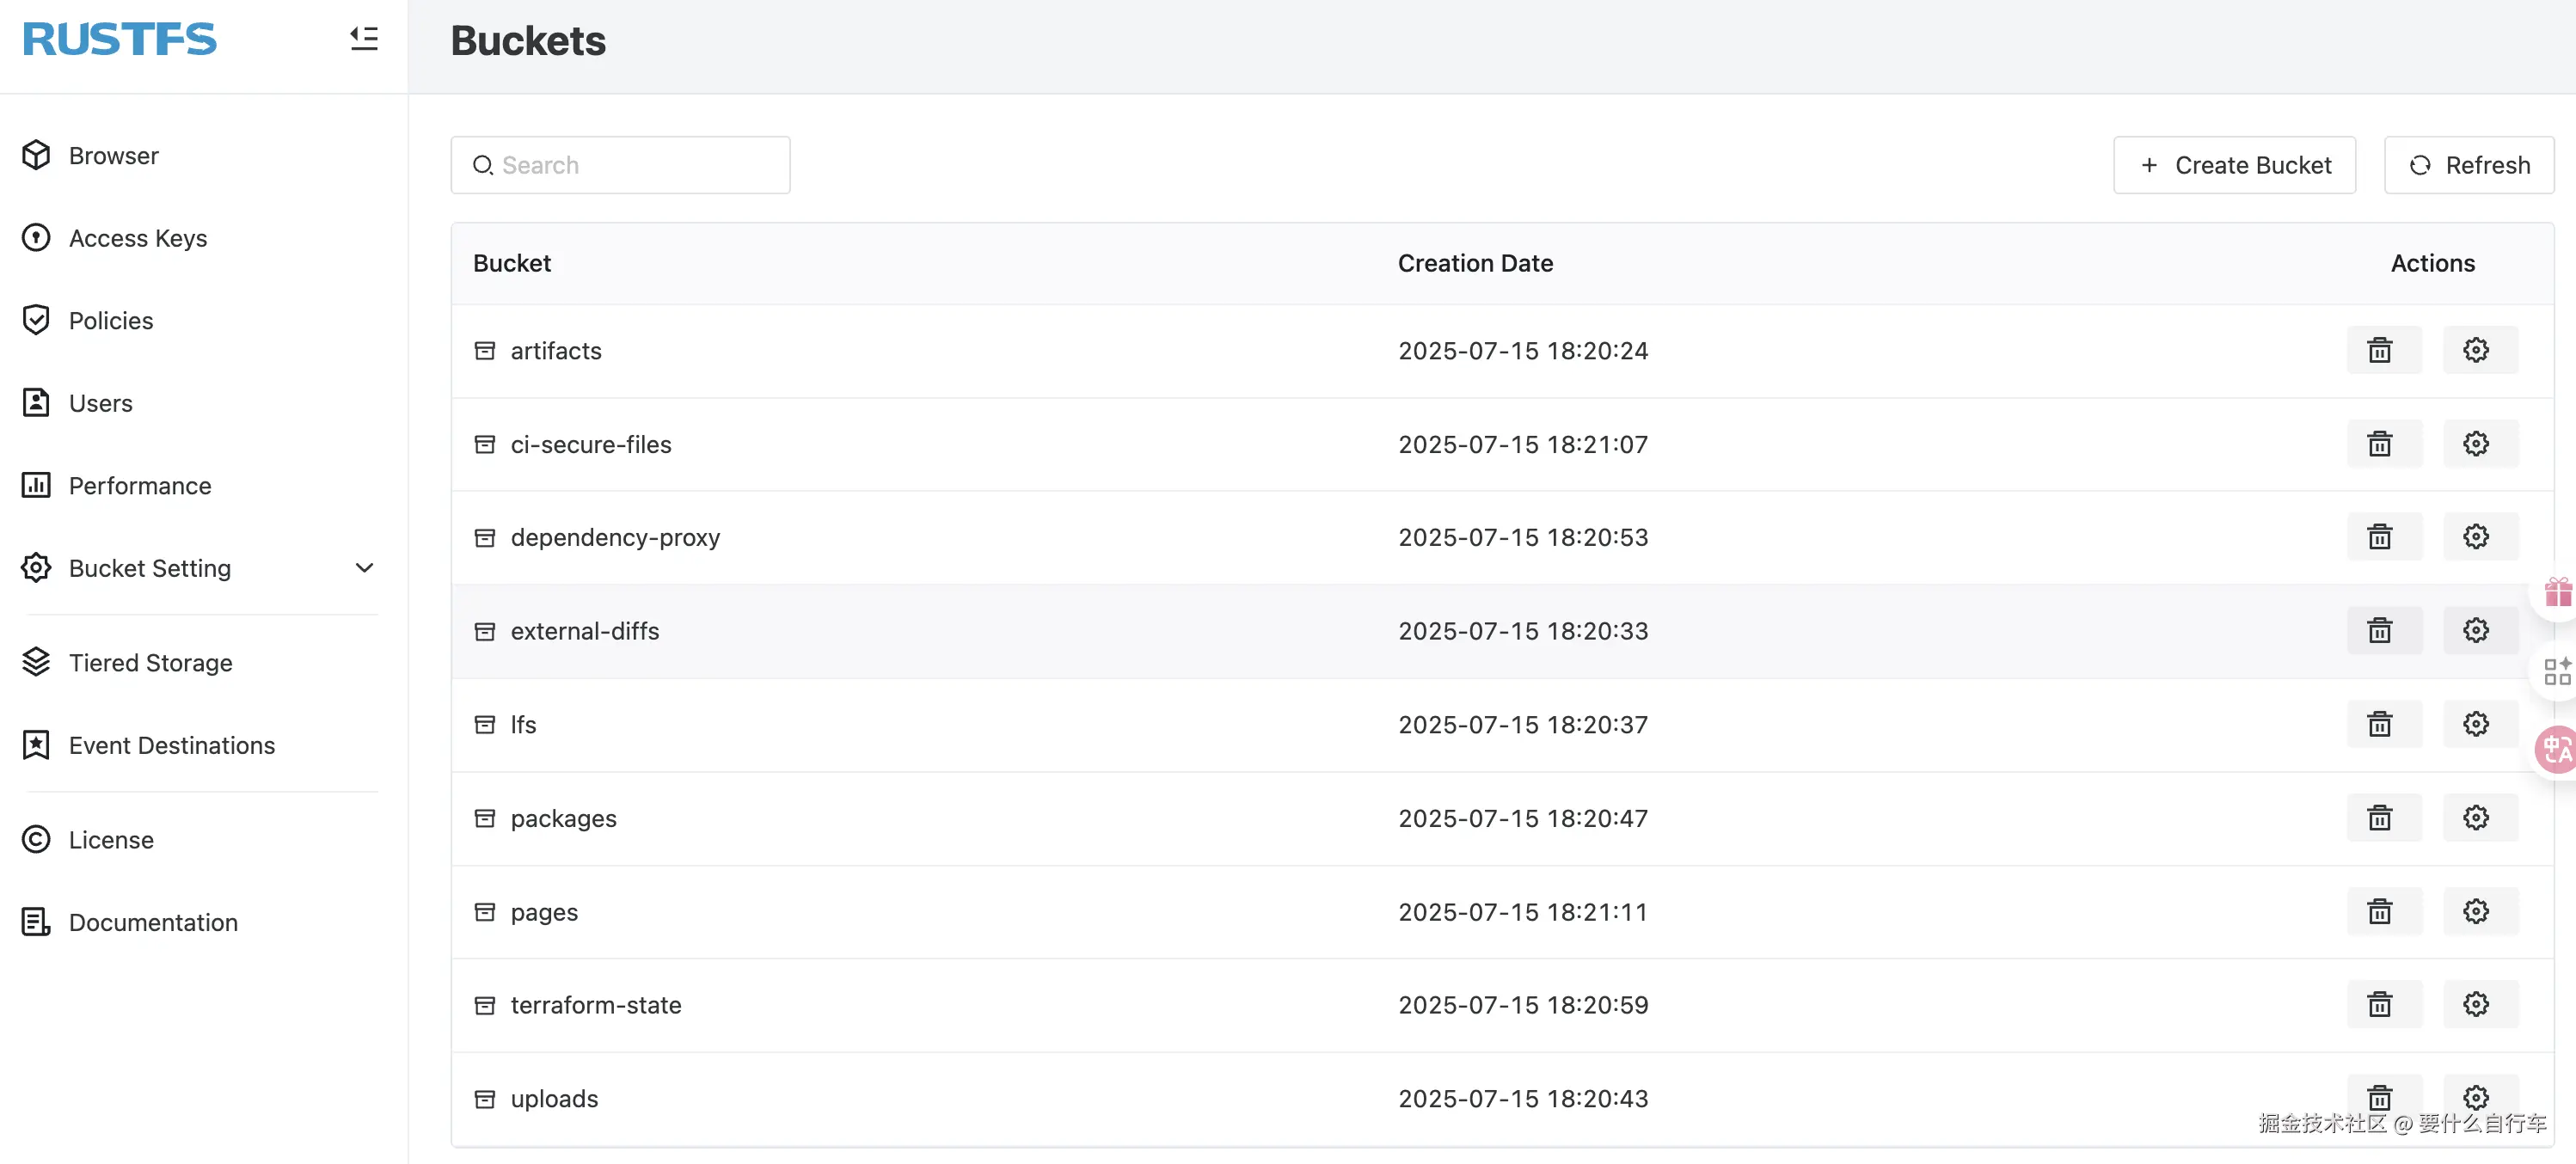Delete the pages bucket
Screen dimensions: 2576x1164
(x=2379, y=911)
